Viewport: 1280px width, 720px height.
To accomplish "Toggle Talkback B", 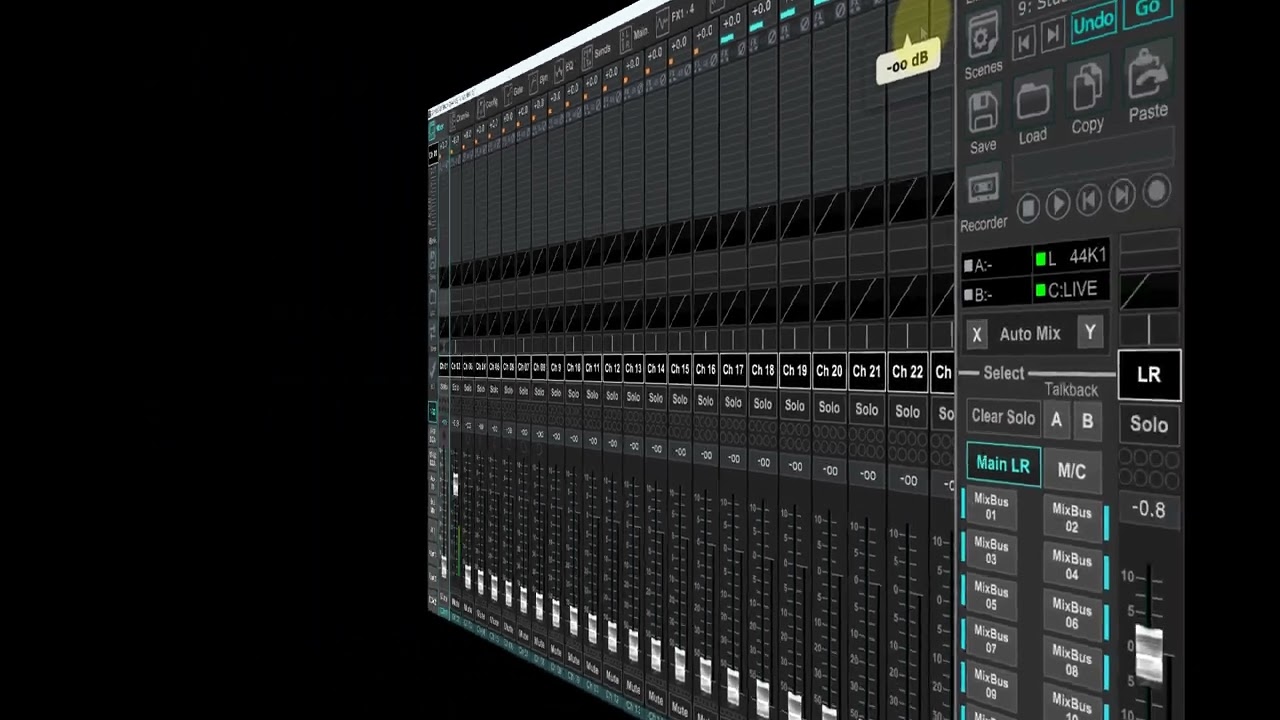I will pos(1087,422).
